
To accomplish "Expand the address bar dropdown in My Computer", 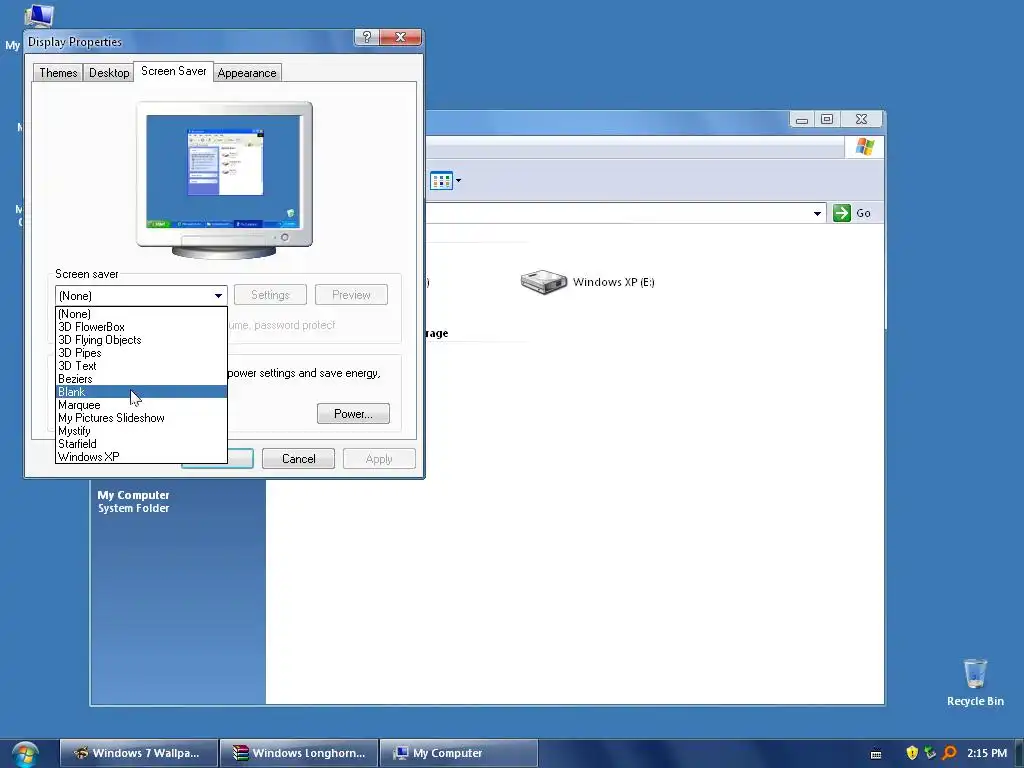I will click(817, 214).
